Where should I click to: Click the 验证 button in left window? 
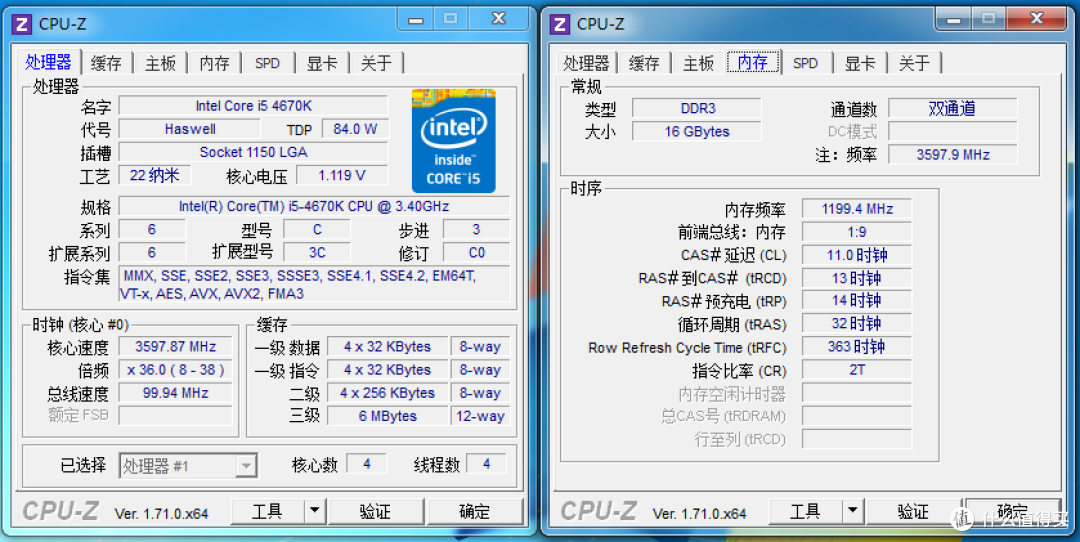coord(375,511)
